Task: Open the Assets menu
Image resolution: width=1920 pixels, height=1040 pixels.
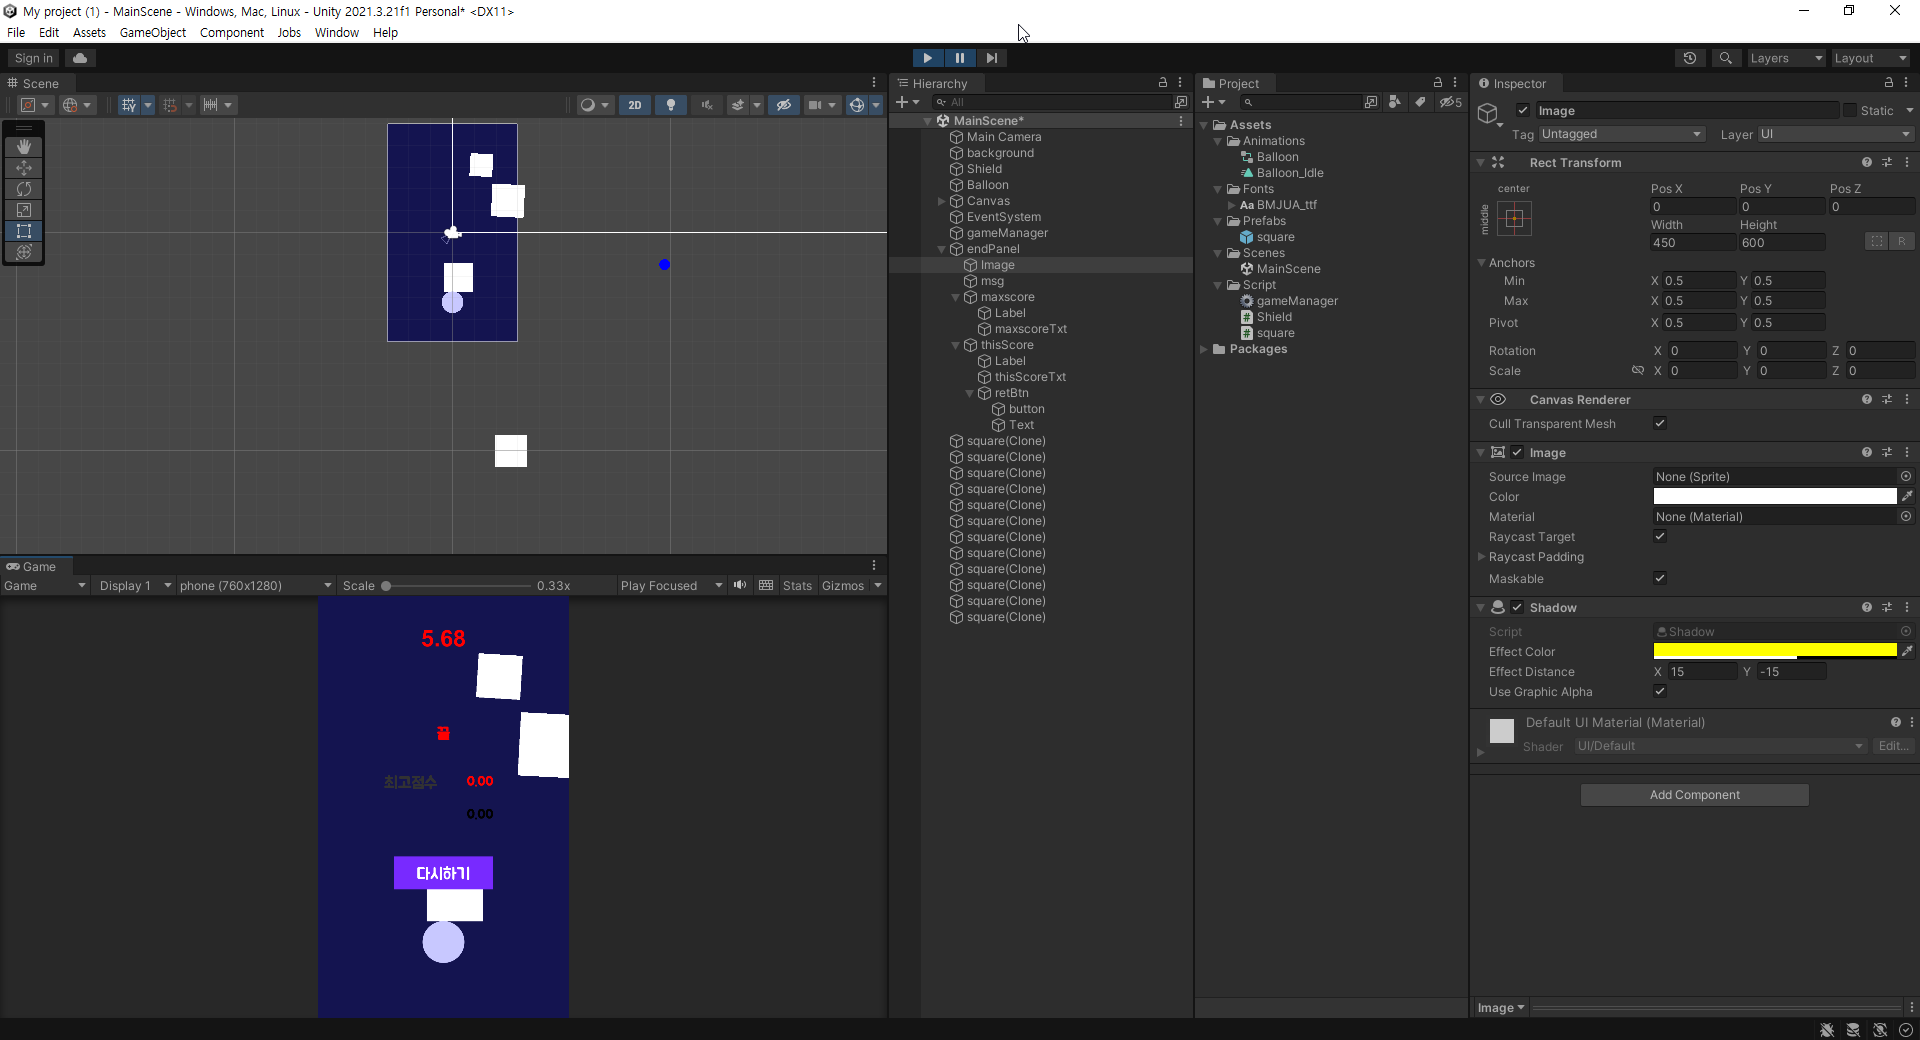Action: click(x=89, y=33)
